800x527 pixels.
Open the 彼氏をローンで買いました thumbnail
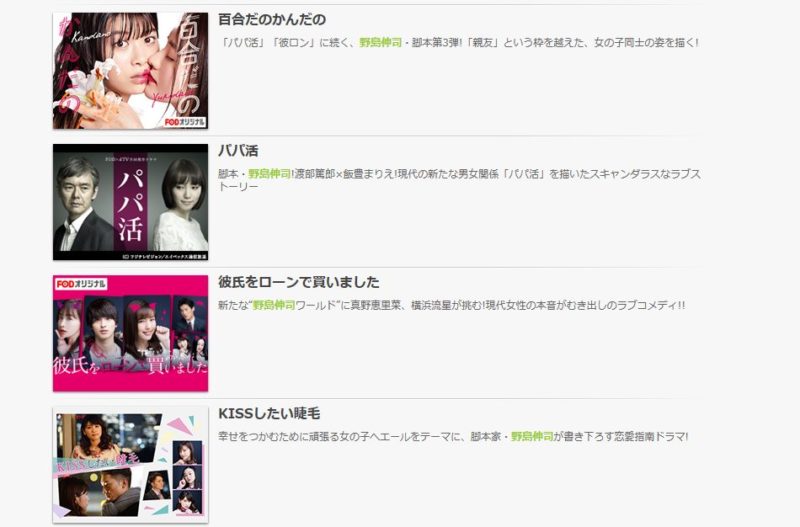coord(130,333)
